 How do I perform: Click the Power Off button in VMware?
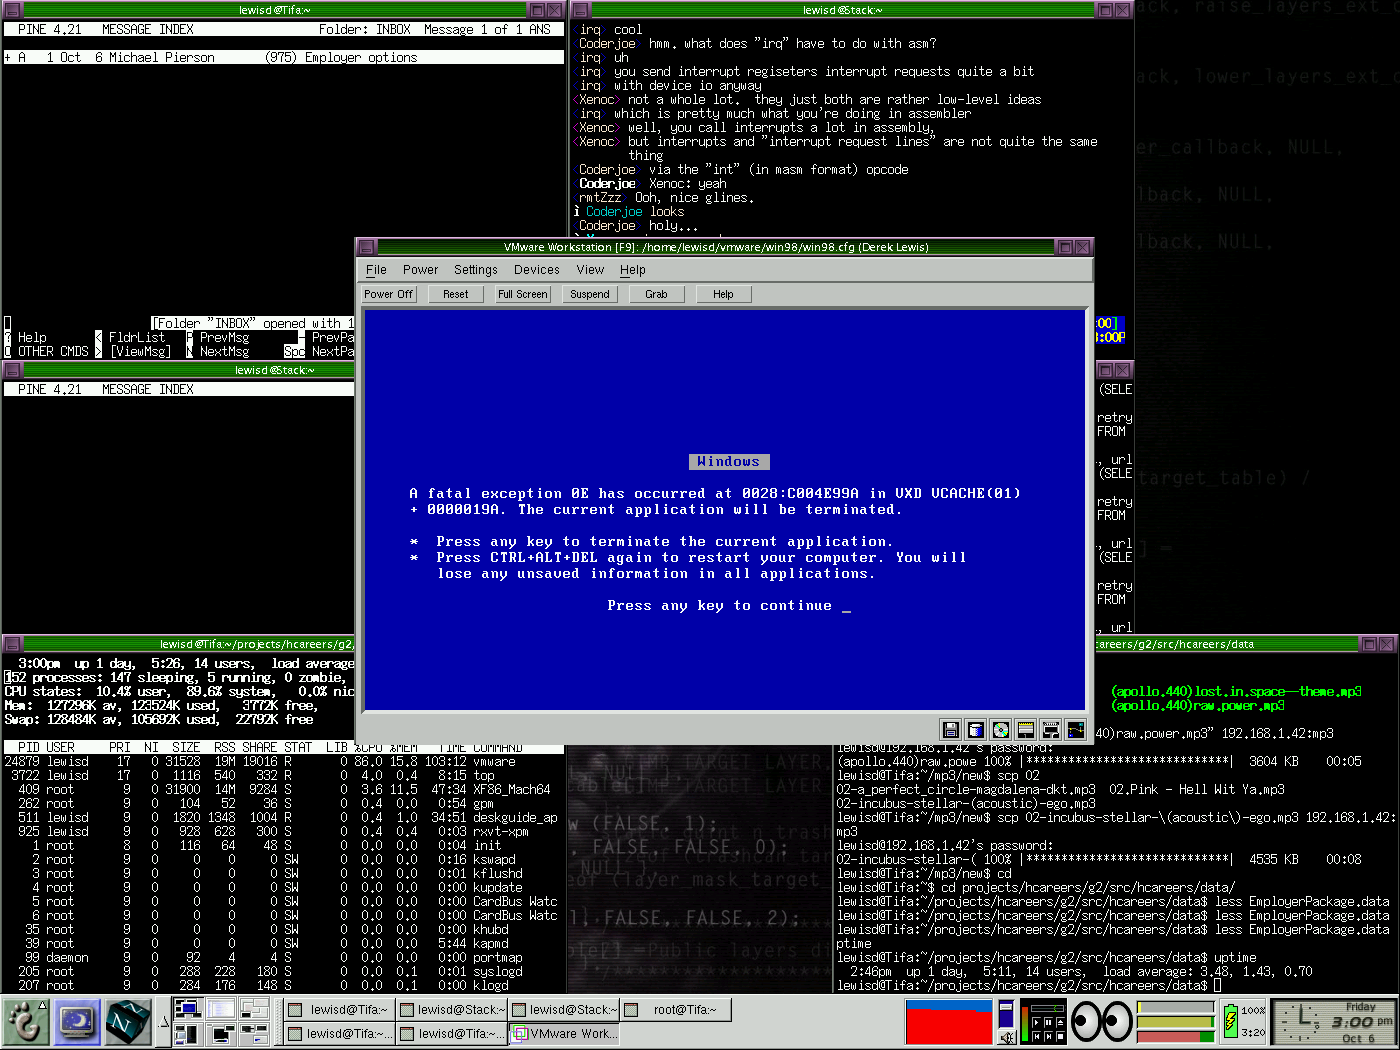point(388,294)
